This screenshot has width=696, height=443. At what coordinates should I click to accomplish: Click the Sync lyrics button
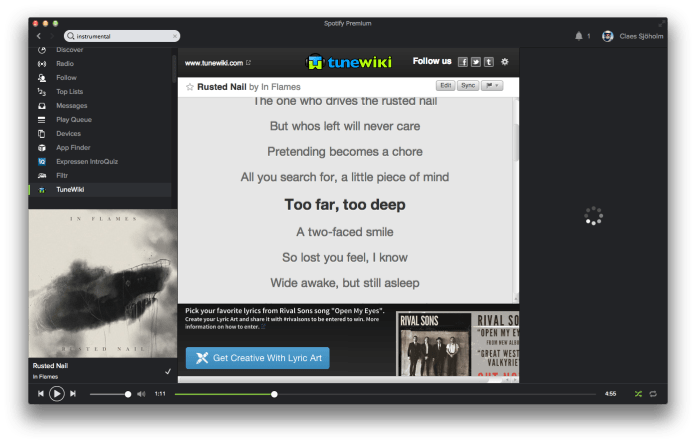pyautogui.click(x=468, y=85)
